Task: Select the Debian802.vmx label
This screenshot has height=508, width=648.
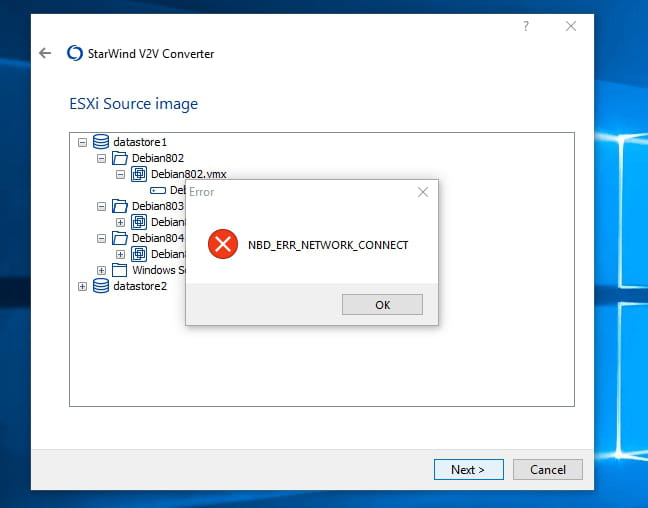Action: 189,174
